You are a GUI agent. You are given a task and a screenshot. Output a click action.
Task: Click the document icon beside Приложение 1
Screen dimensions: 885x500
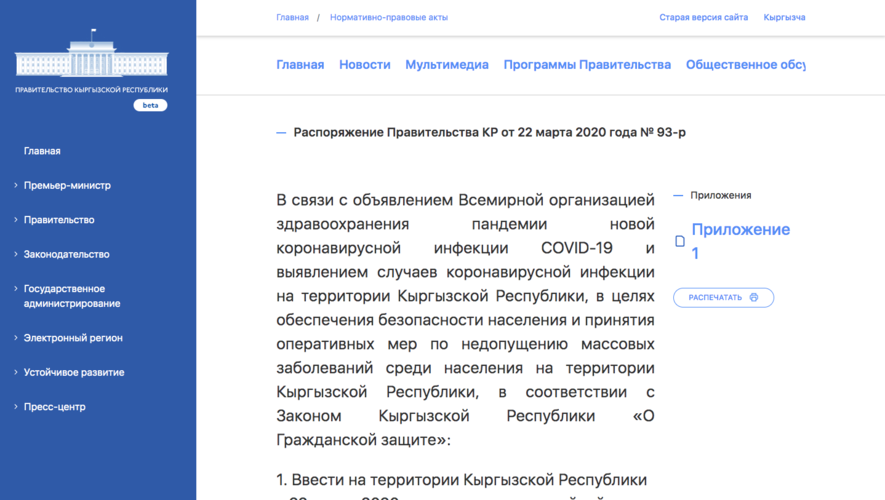pyautogui.click(x=680, y=241)
